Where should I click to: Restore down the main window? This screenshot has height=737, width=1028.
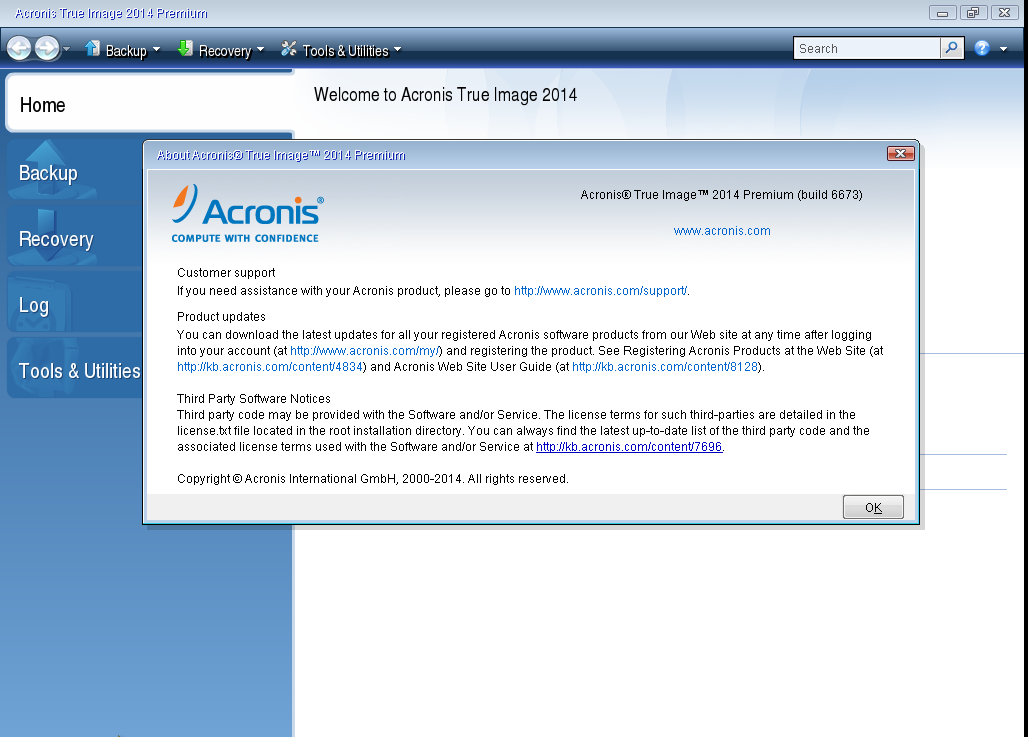[974, 12]
